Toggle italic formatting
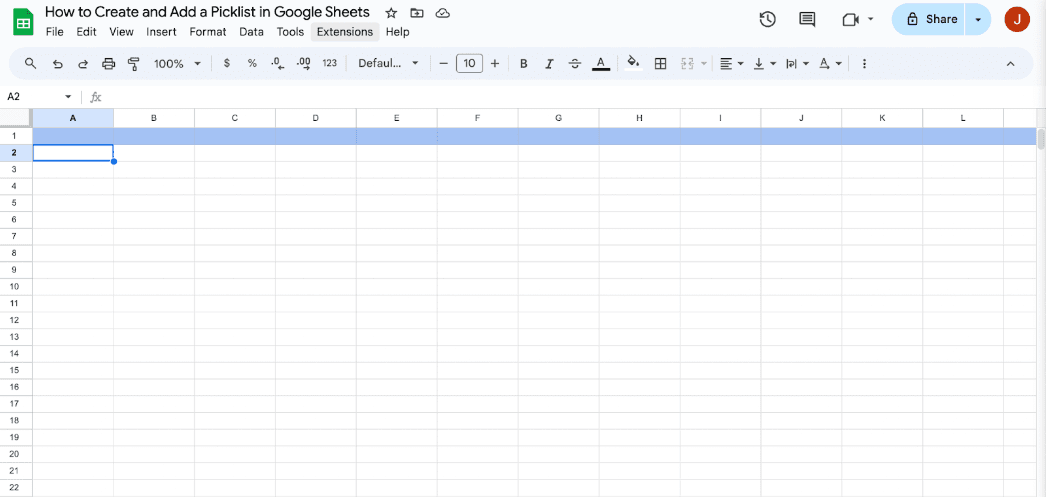Image resolution: width=1049 pixels, height=497 pixels. tap(549, 64)
